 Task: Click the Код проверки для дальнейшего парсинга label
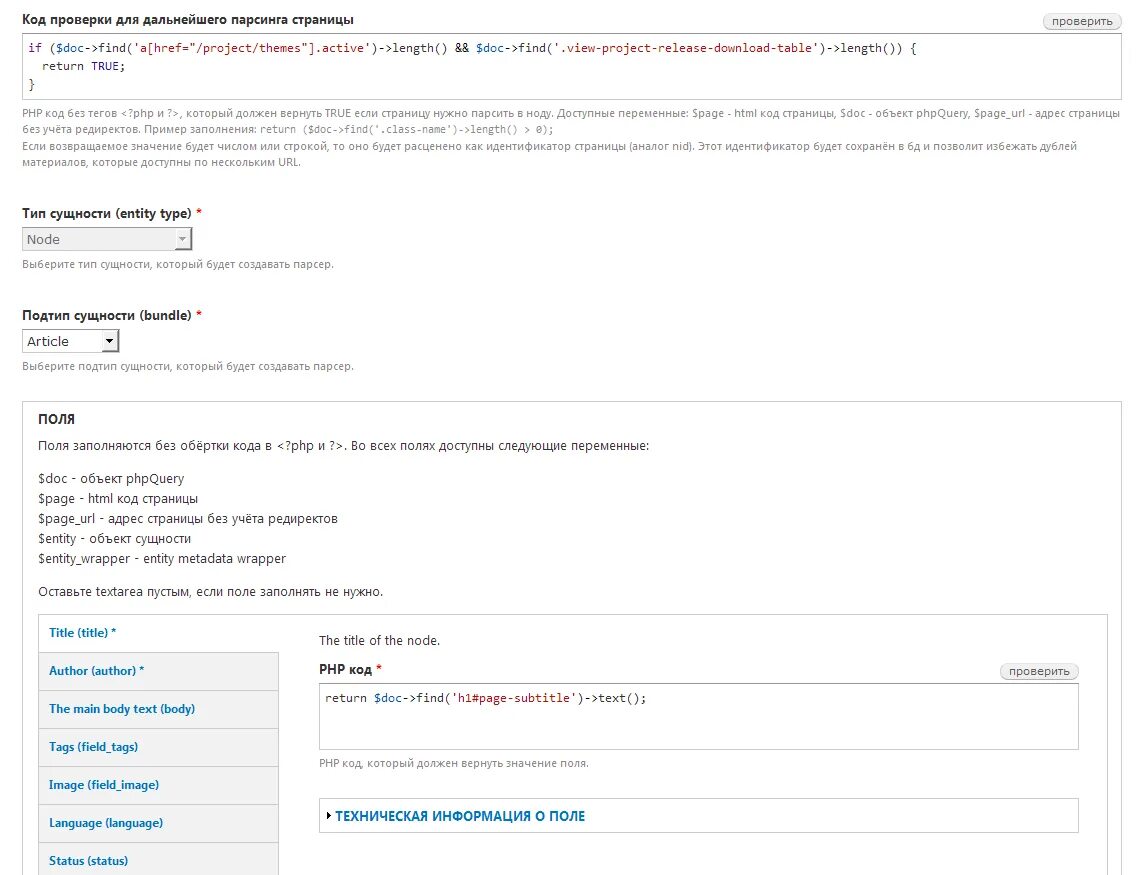pos(188,20)
